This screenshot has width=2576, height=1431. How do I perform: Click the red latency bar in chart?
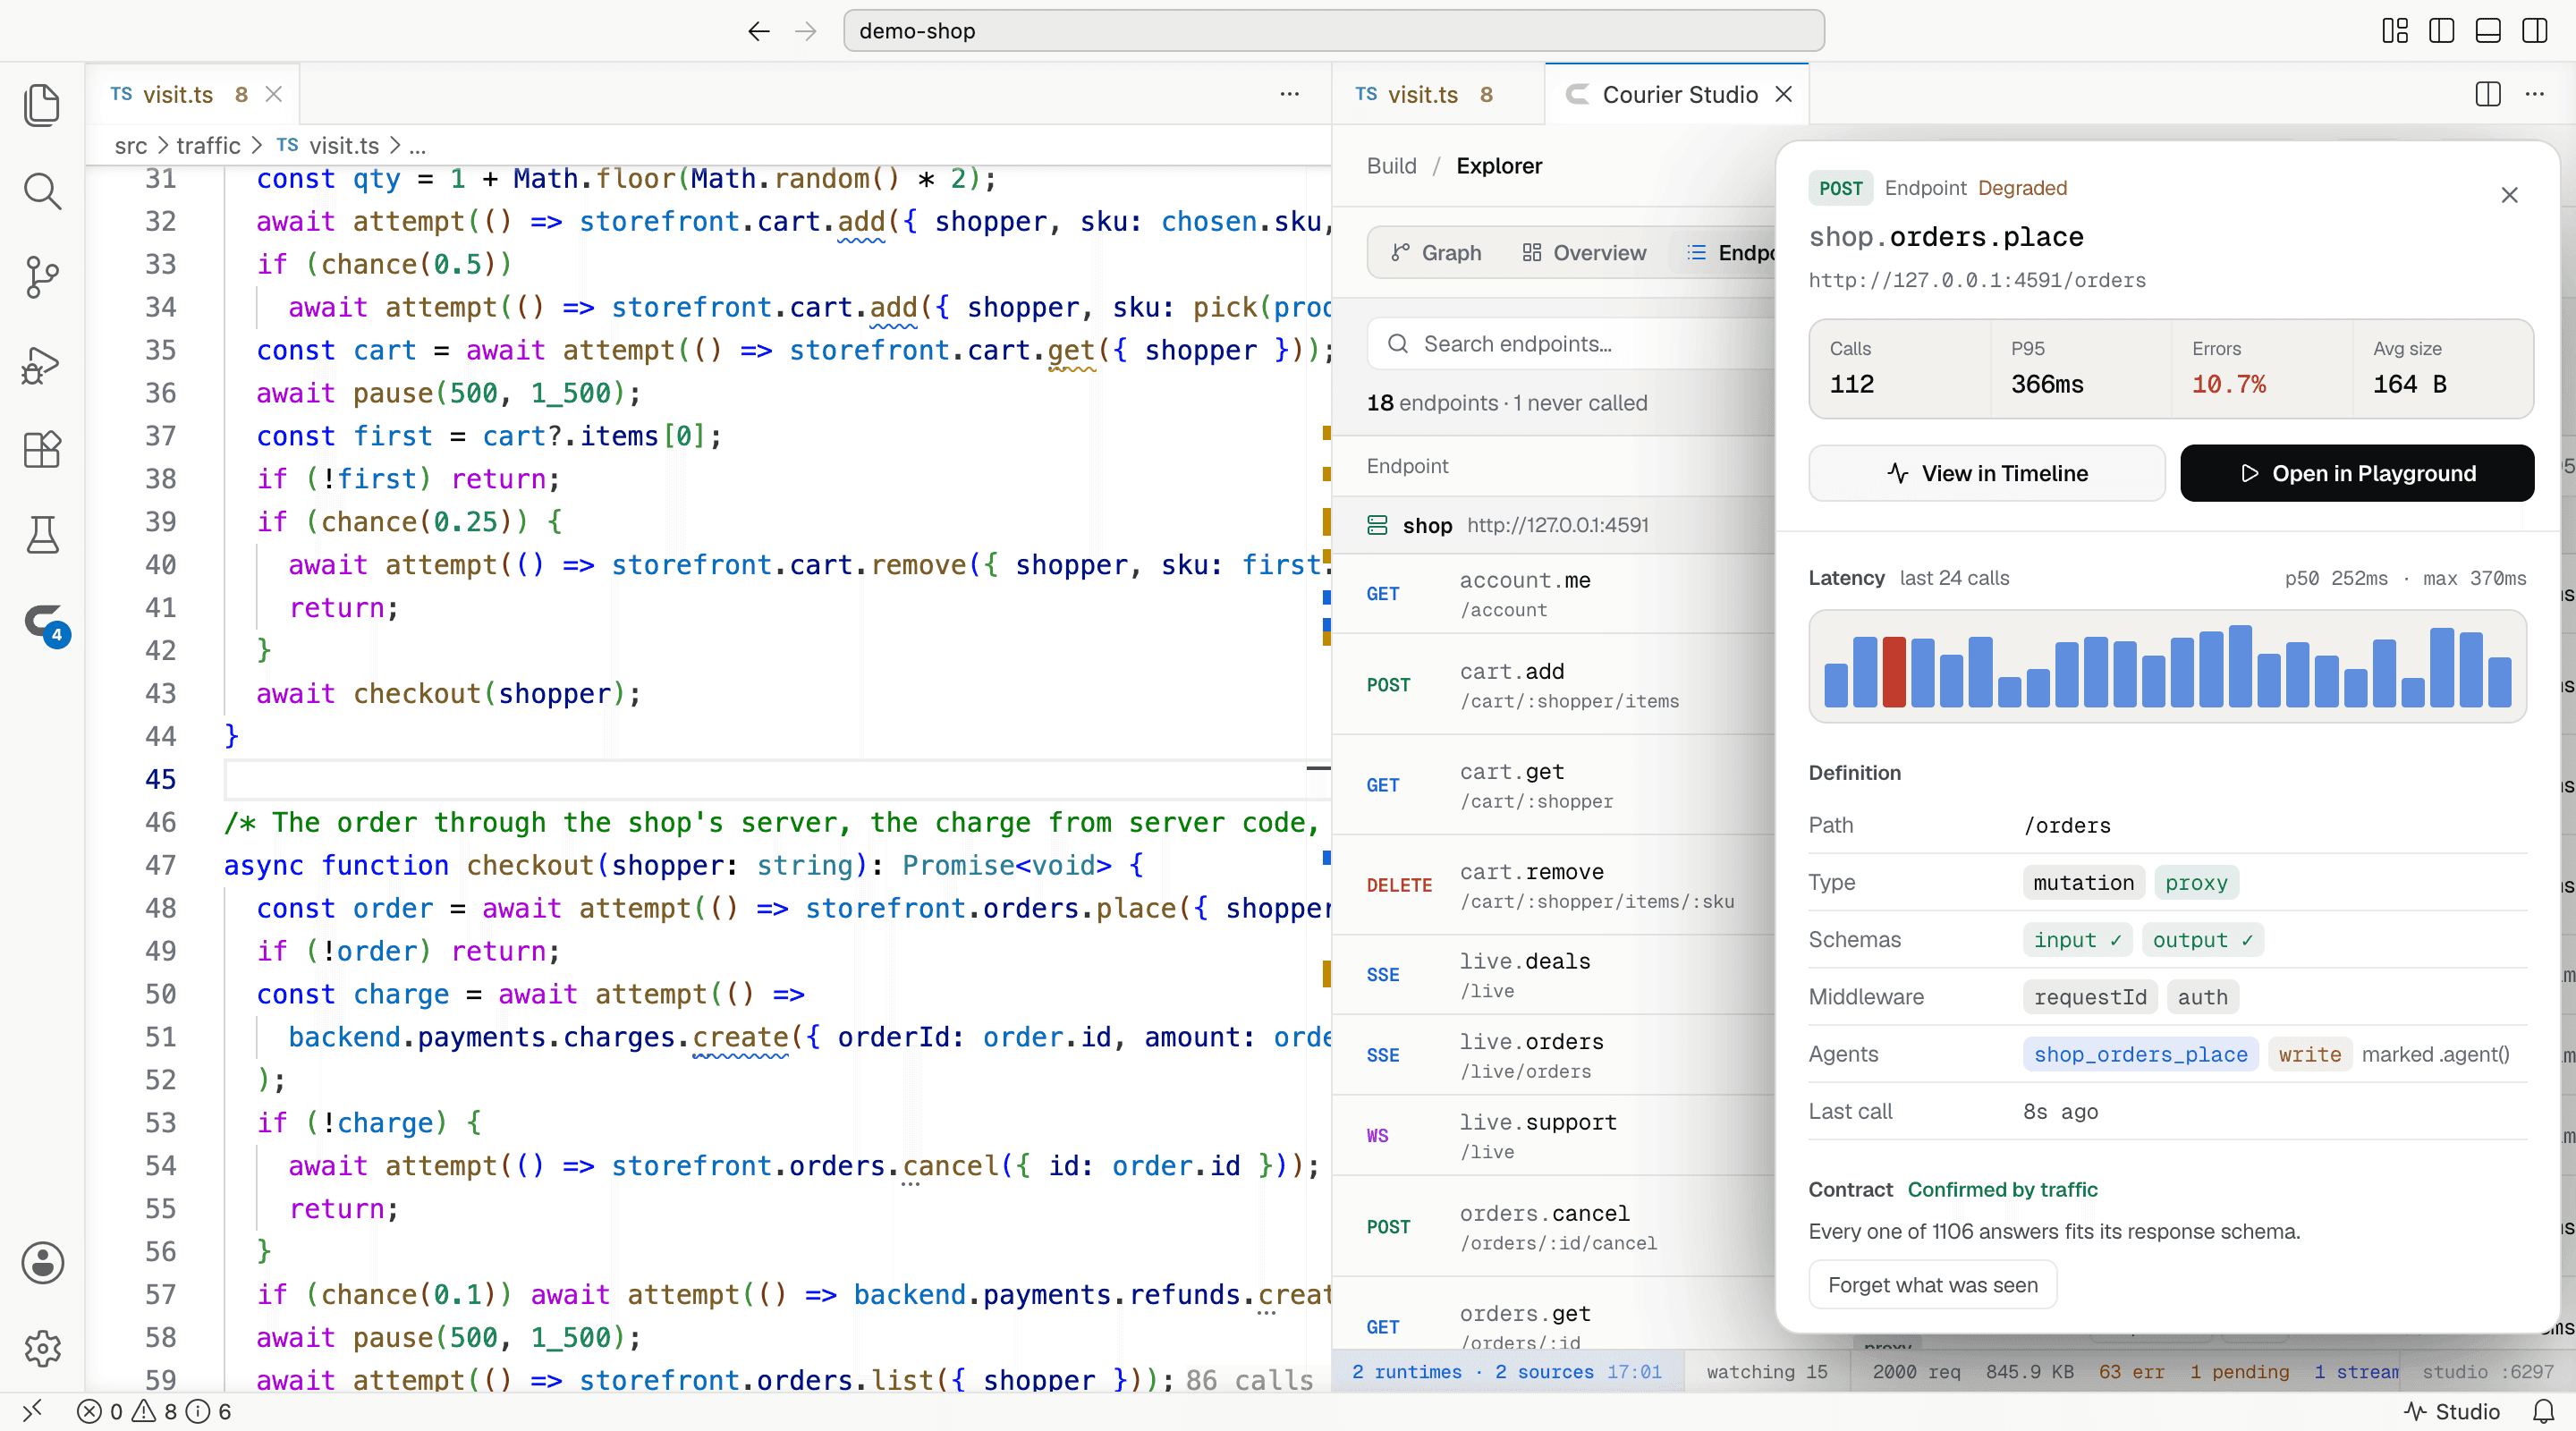1893,672
